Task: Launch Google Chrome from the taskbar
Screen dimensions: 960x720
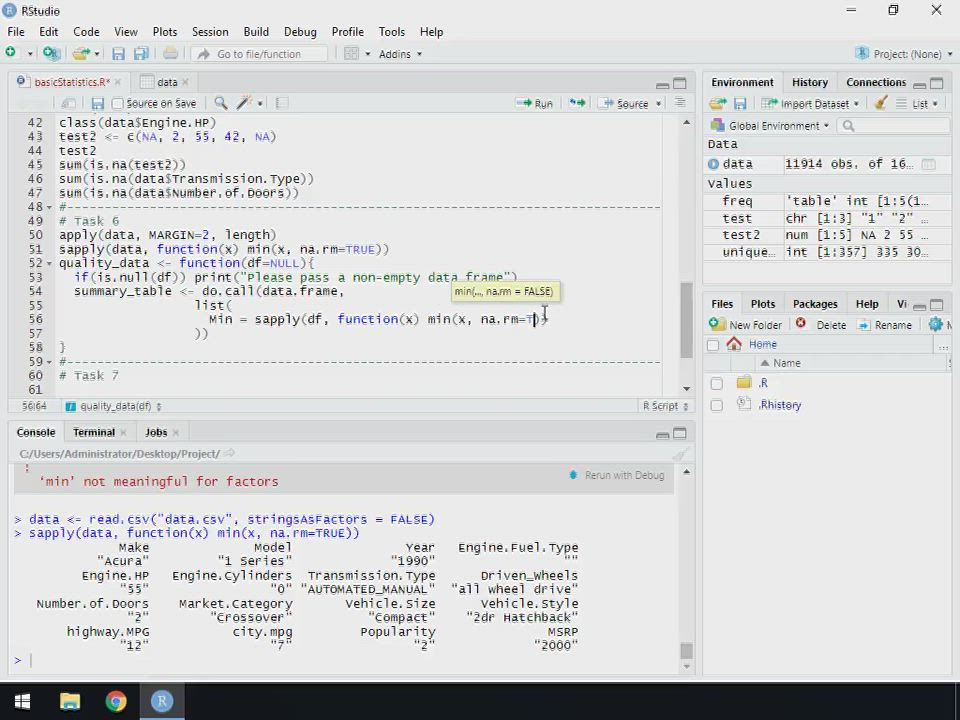Action: pos(116,701)
